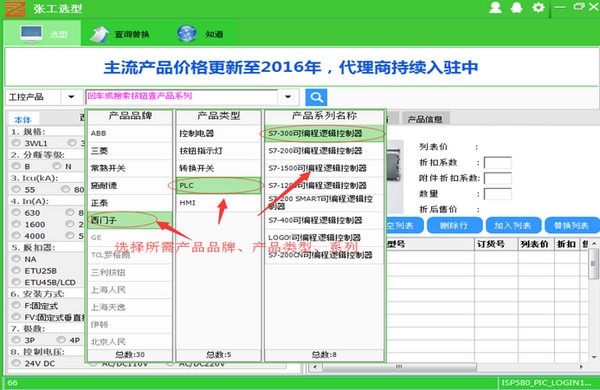Select the 本体 tab
This screenshot has width=600, height=390.
23,120
